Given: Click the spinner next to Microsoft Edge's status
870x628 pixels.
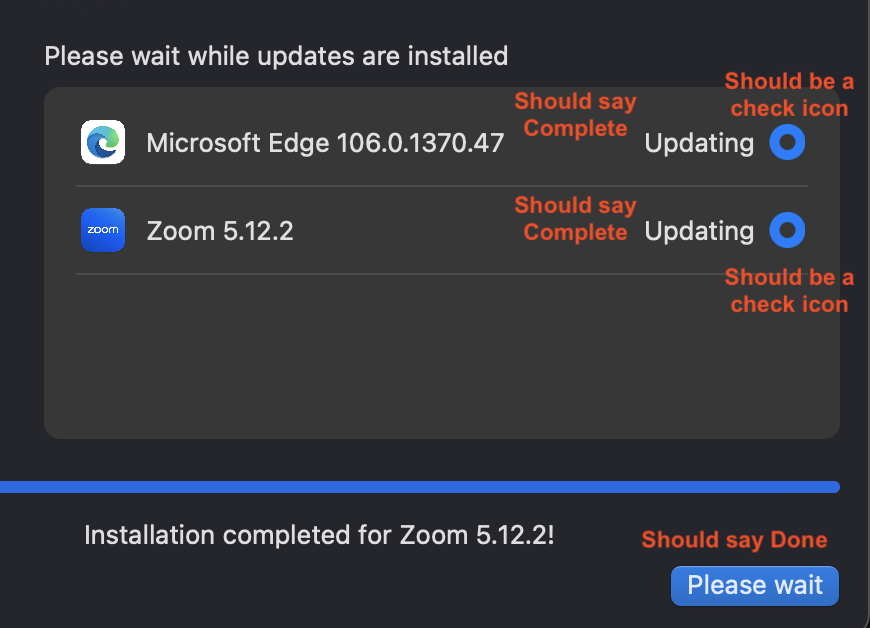Looking at the screenshot, I should (787, 142).
